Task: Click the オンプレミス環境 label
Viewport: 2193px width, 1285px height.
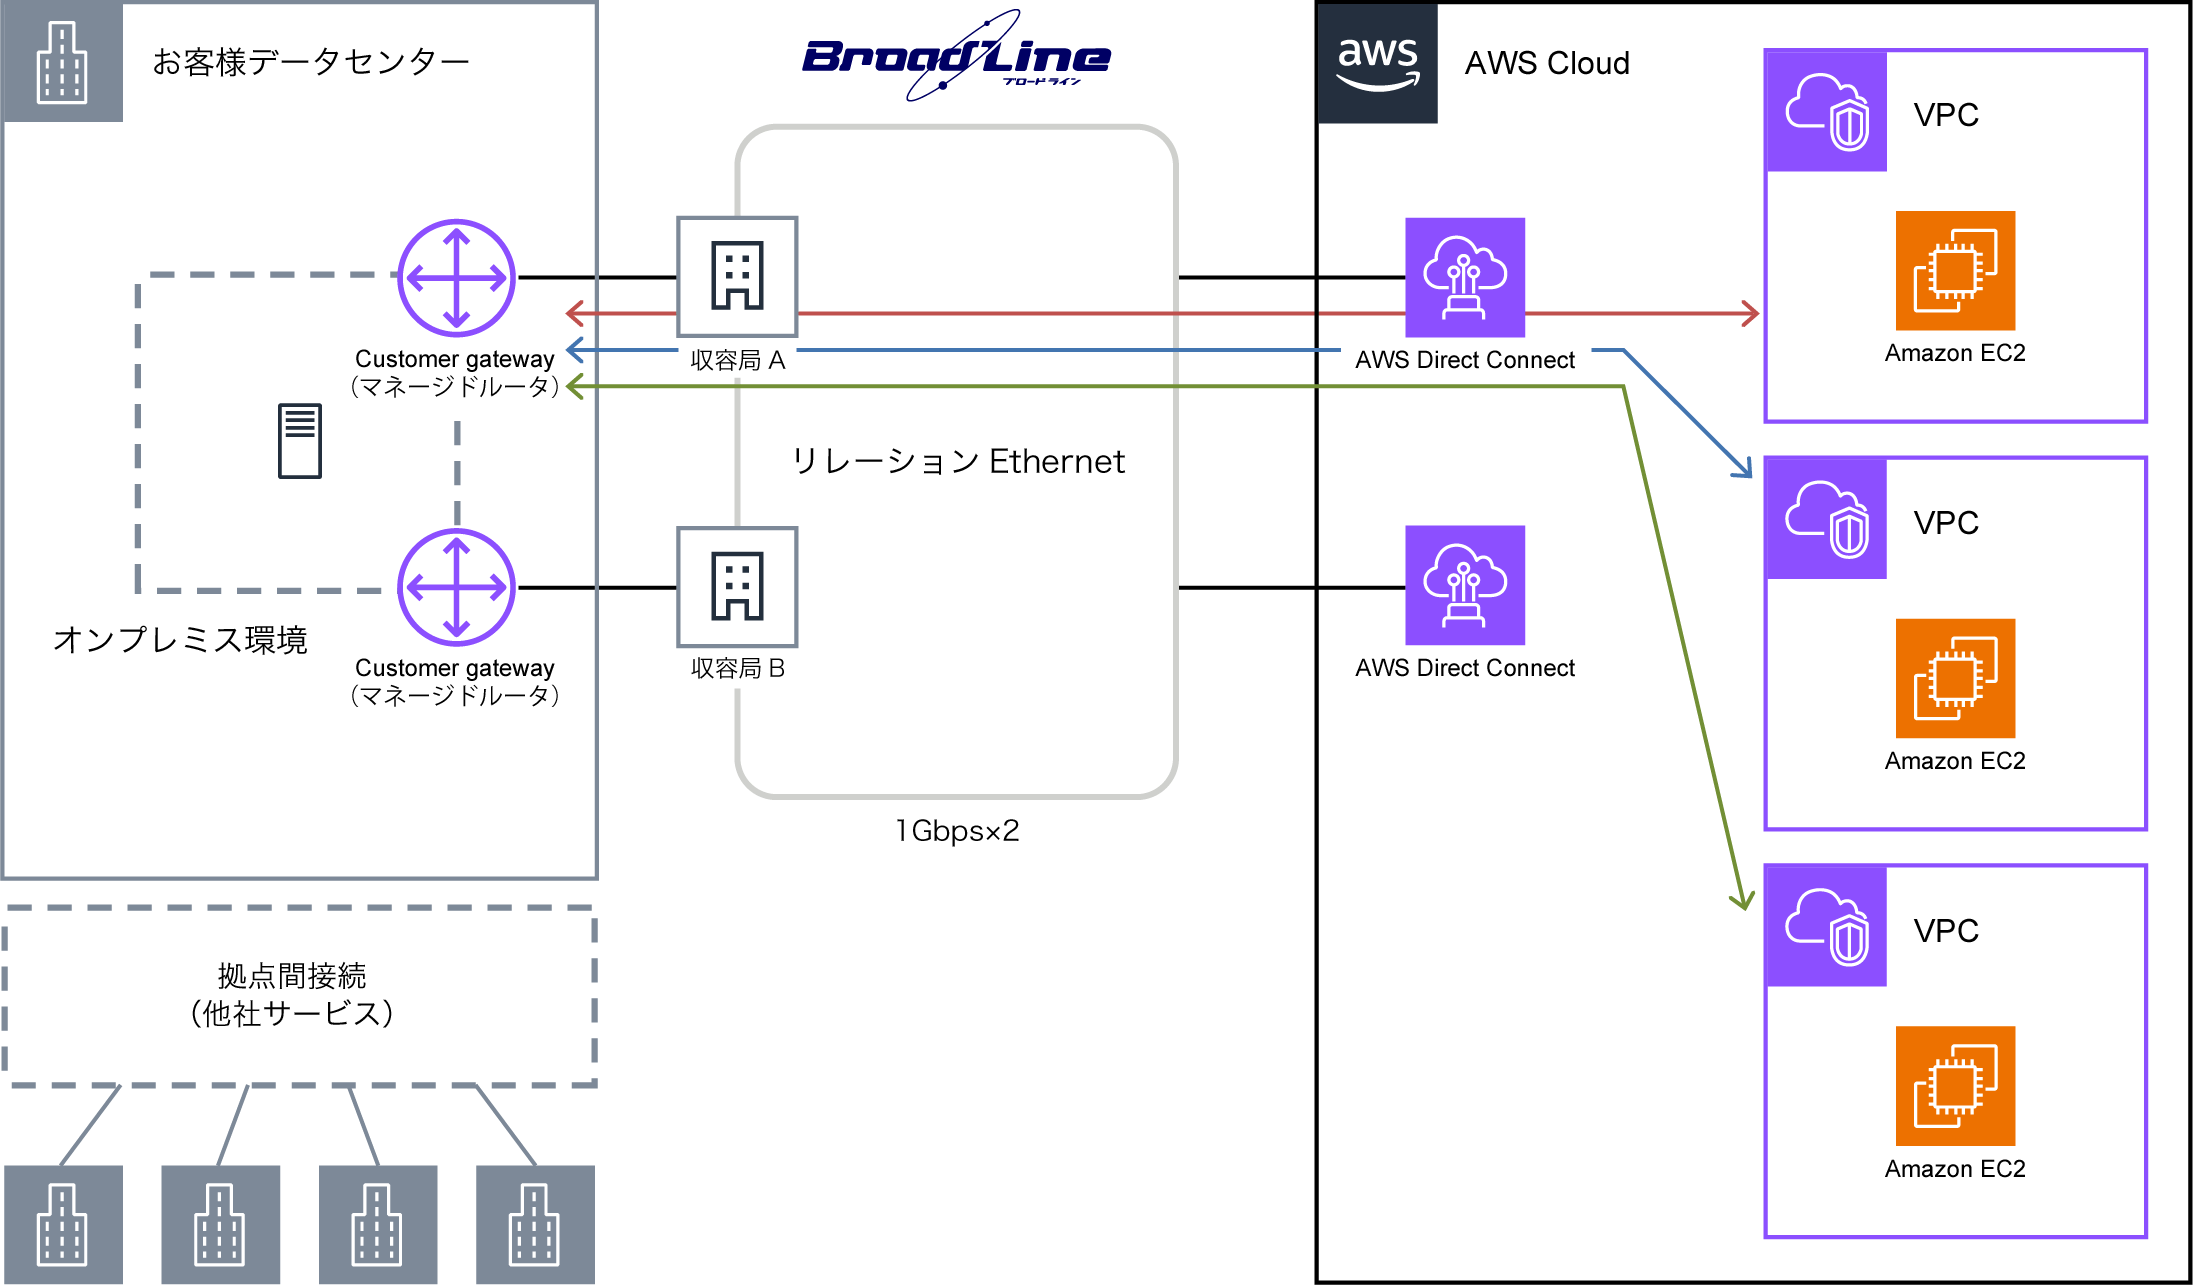Action: click(x=180, y=640)
